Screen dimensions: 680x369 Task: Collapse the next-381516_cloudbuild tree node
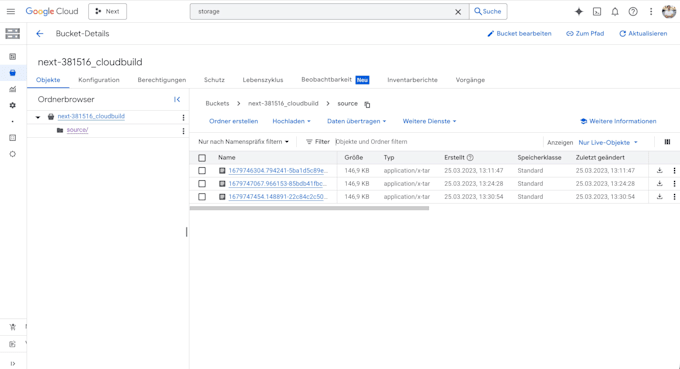tap(38, 117)
